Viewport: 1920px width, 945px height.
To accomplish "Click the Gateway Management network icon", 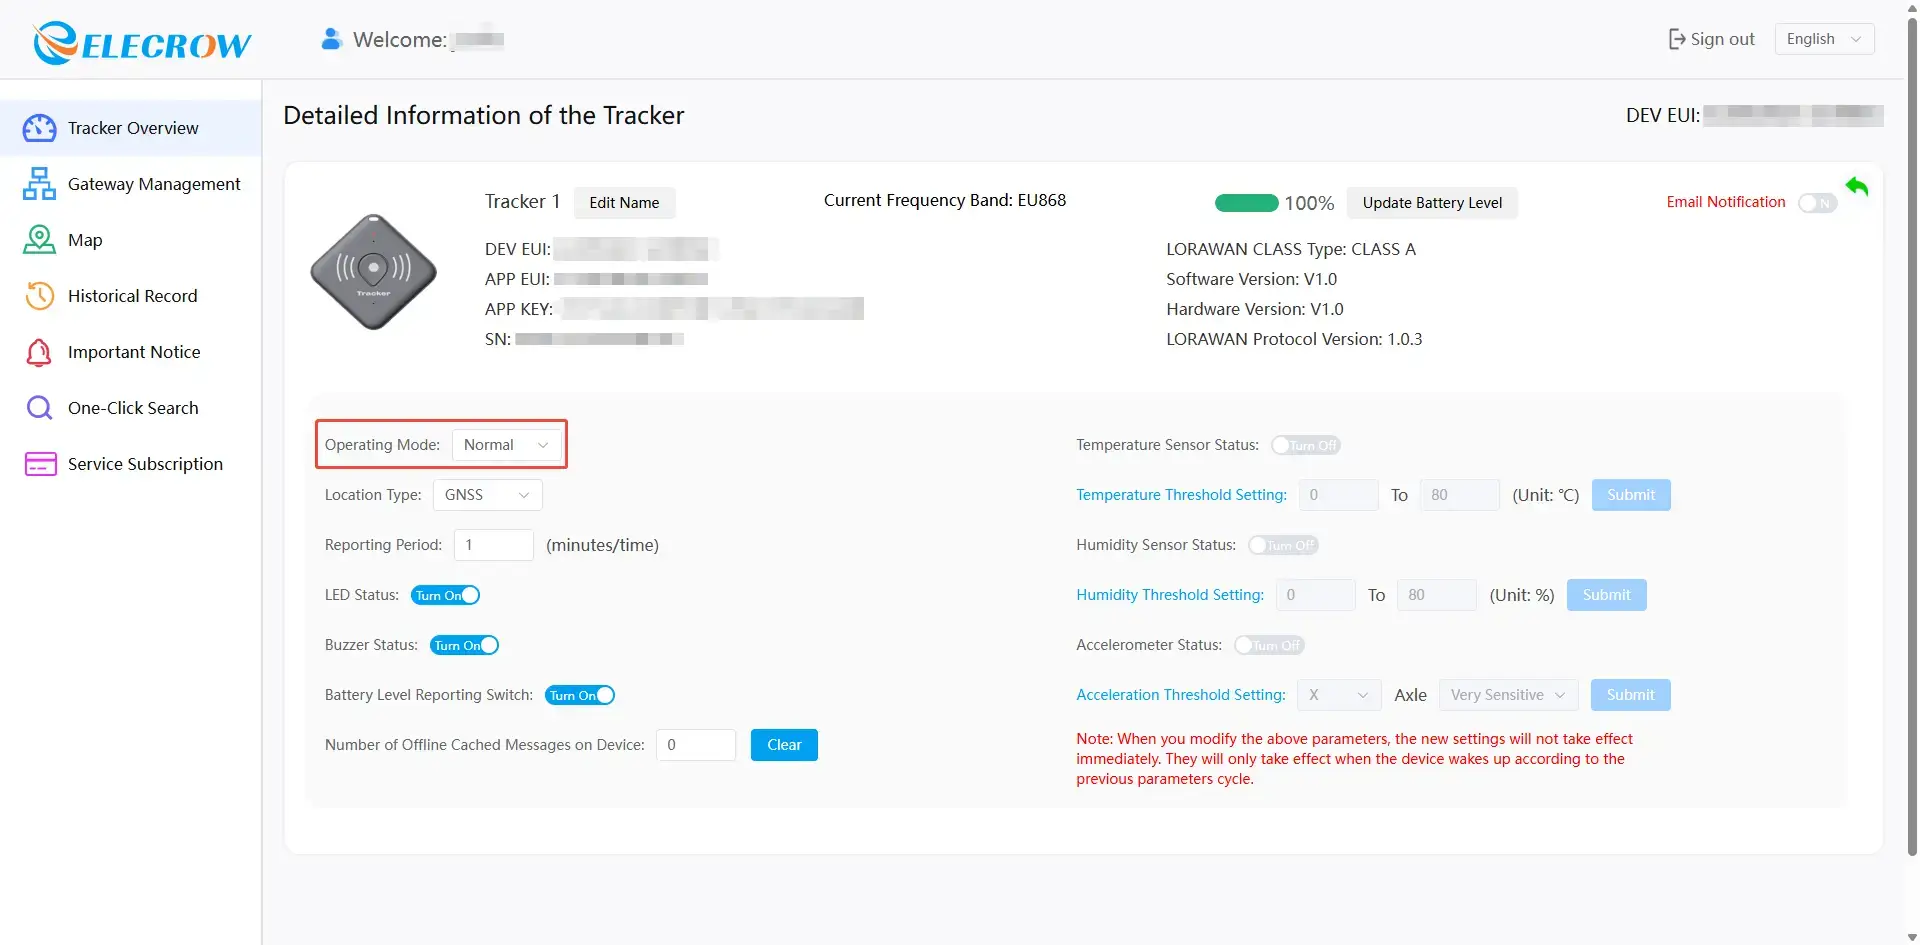I will 39,184.
